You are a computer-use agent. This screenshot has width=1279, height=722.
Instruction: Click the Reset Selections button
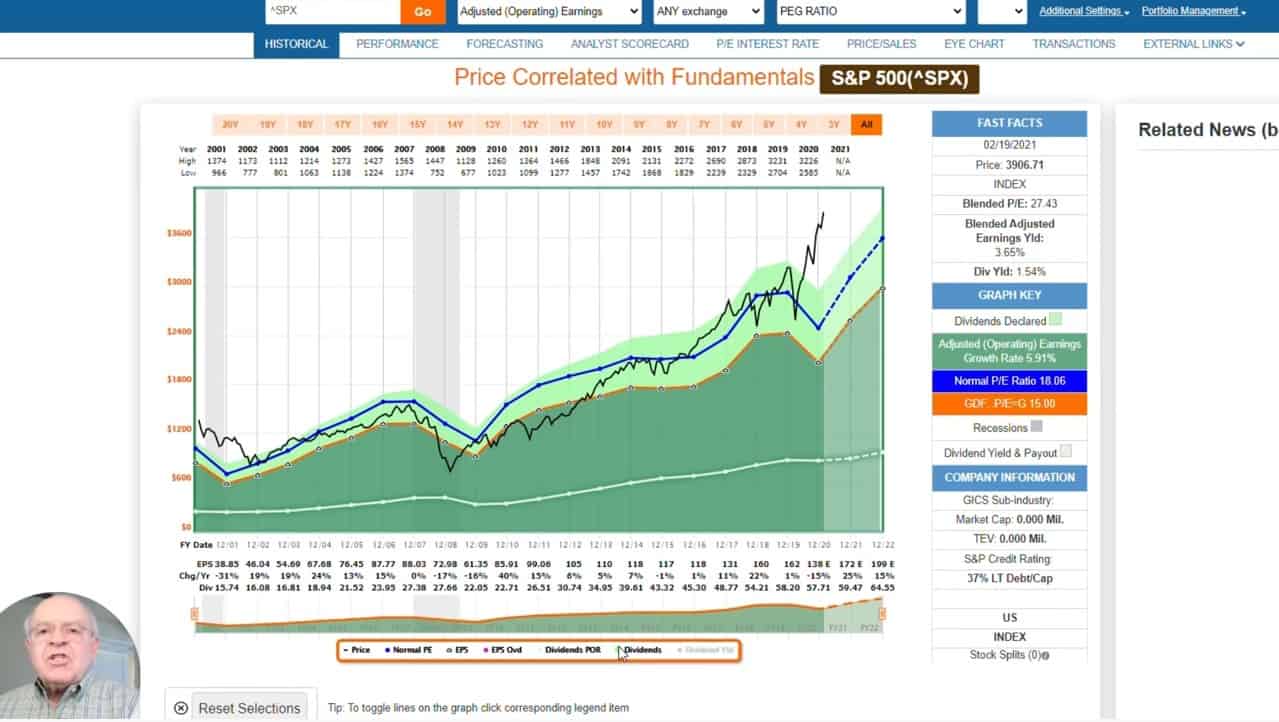pos(249,708)
